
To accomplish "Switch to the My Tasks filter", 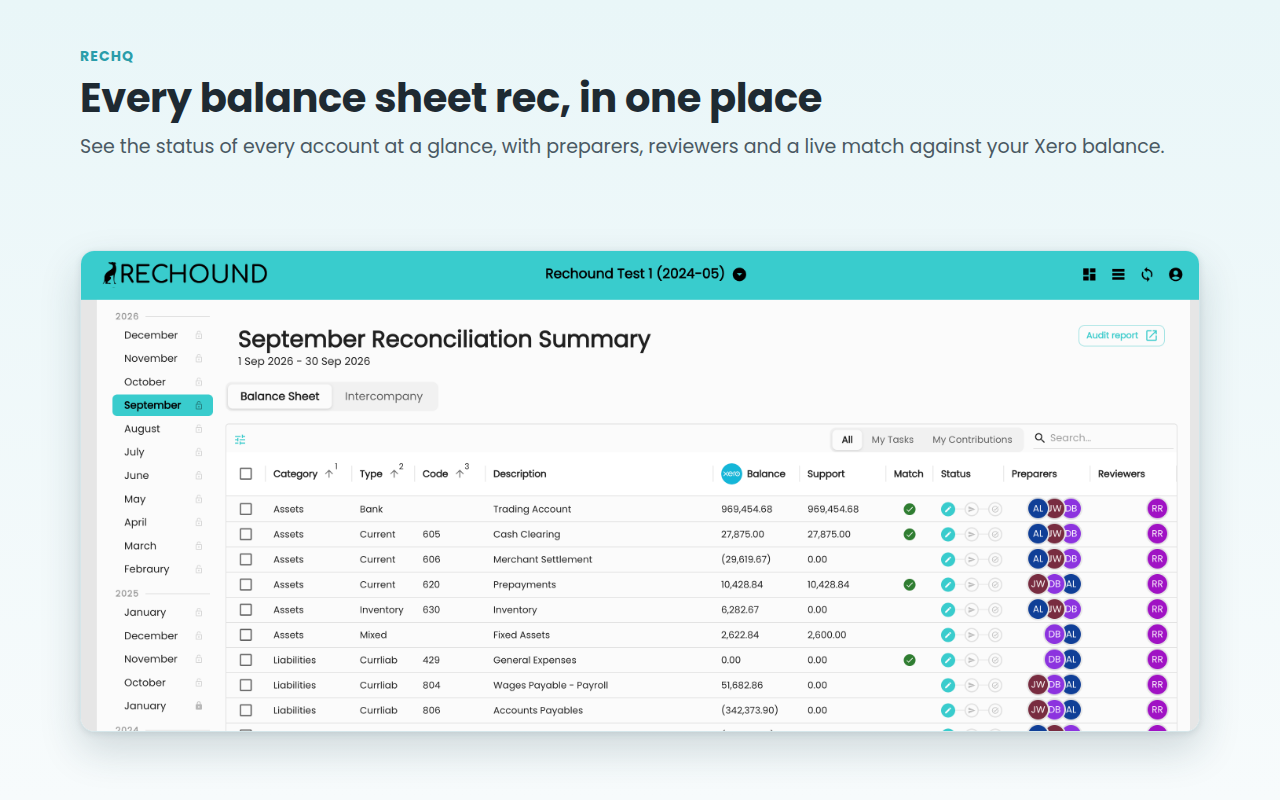I will (x=892, y=439).
